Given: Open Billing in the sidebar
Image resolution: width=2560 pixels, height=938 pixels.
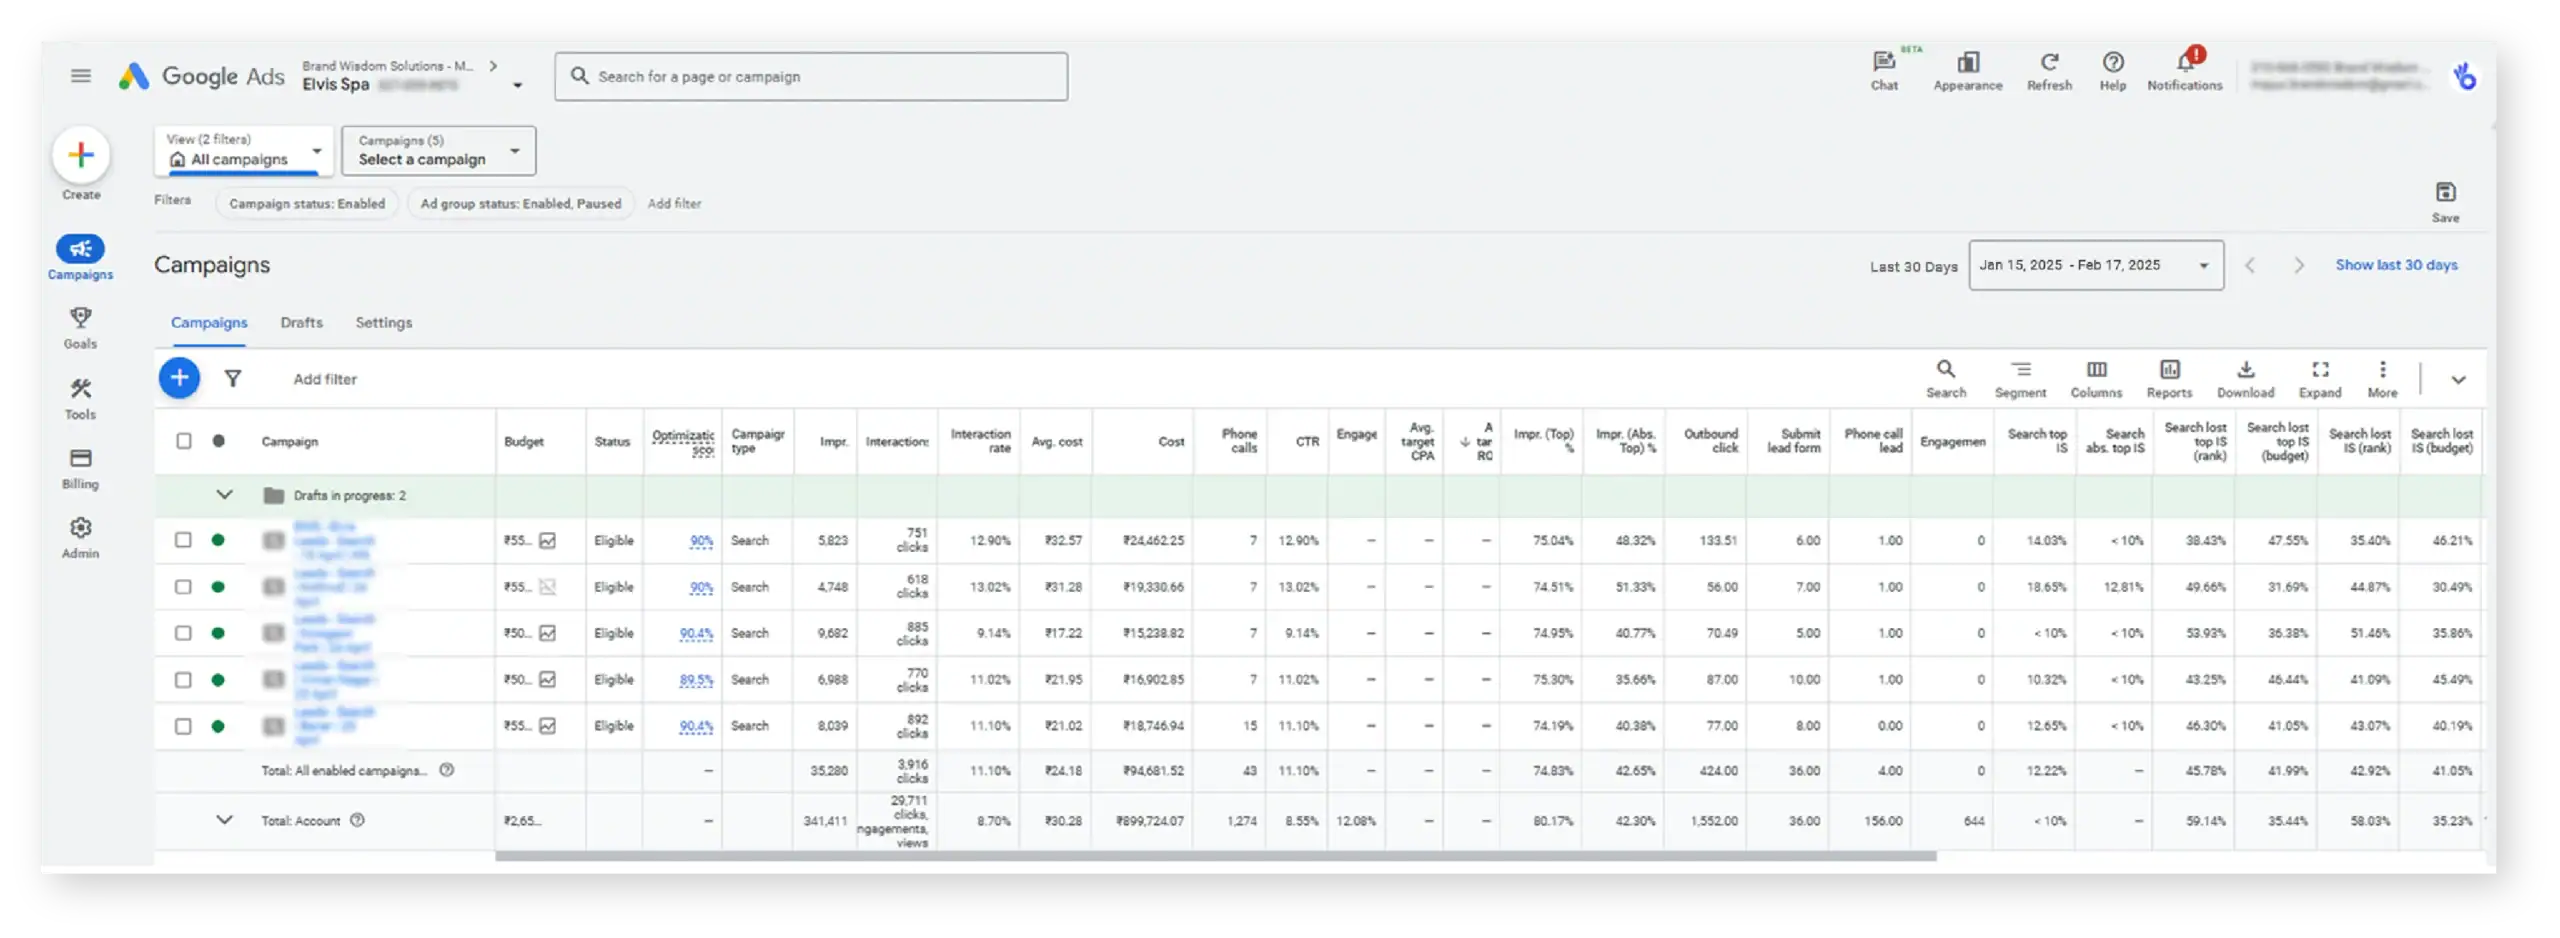Looking at the screenshot, I should pyautogui.click(x=81, y=468).
